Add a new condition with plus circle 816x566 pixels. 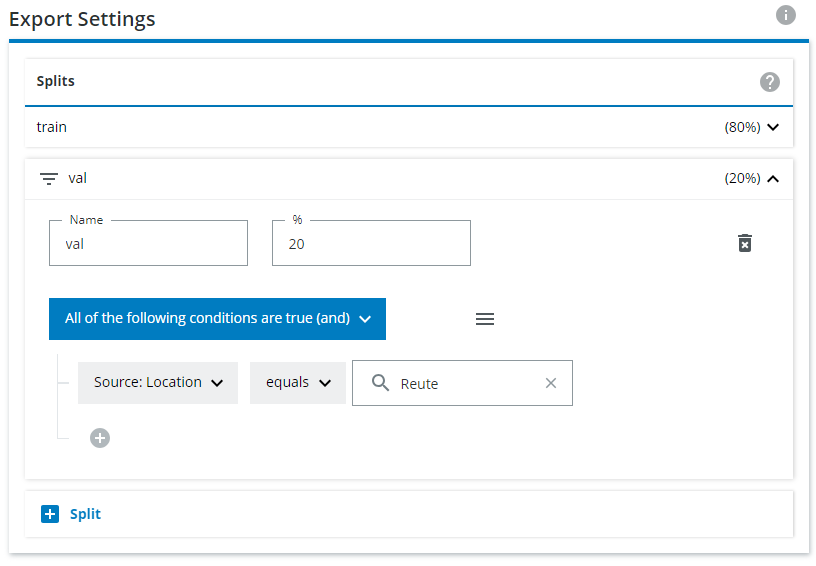click(x=100, y=438)
